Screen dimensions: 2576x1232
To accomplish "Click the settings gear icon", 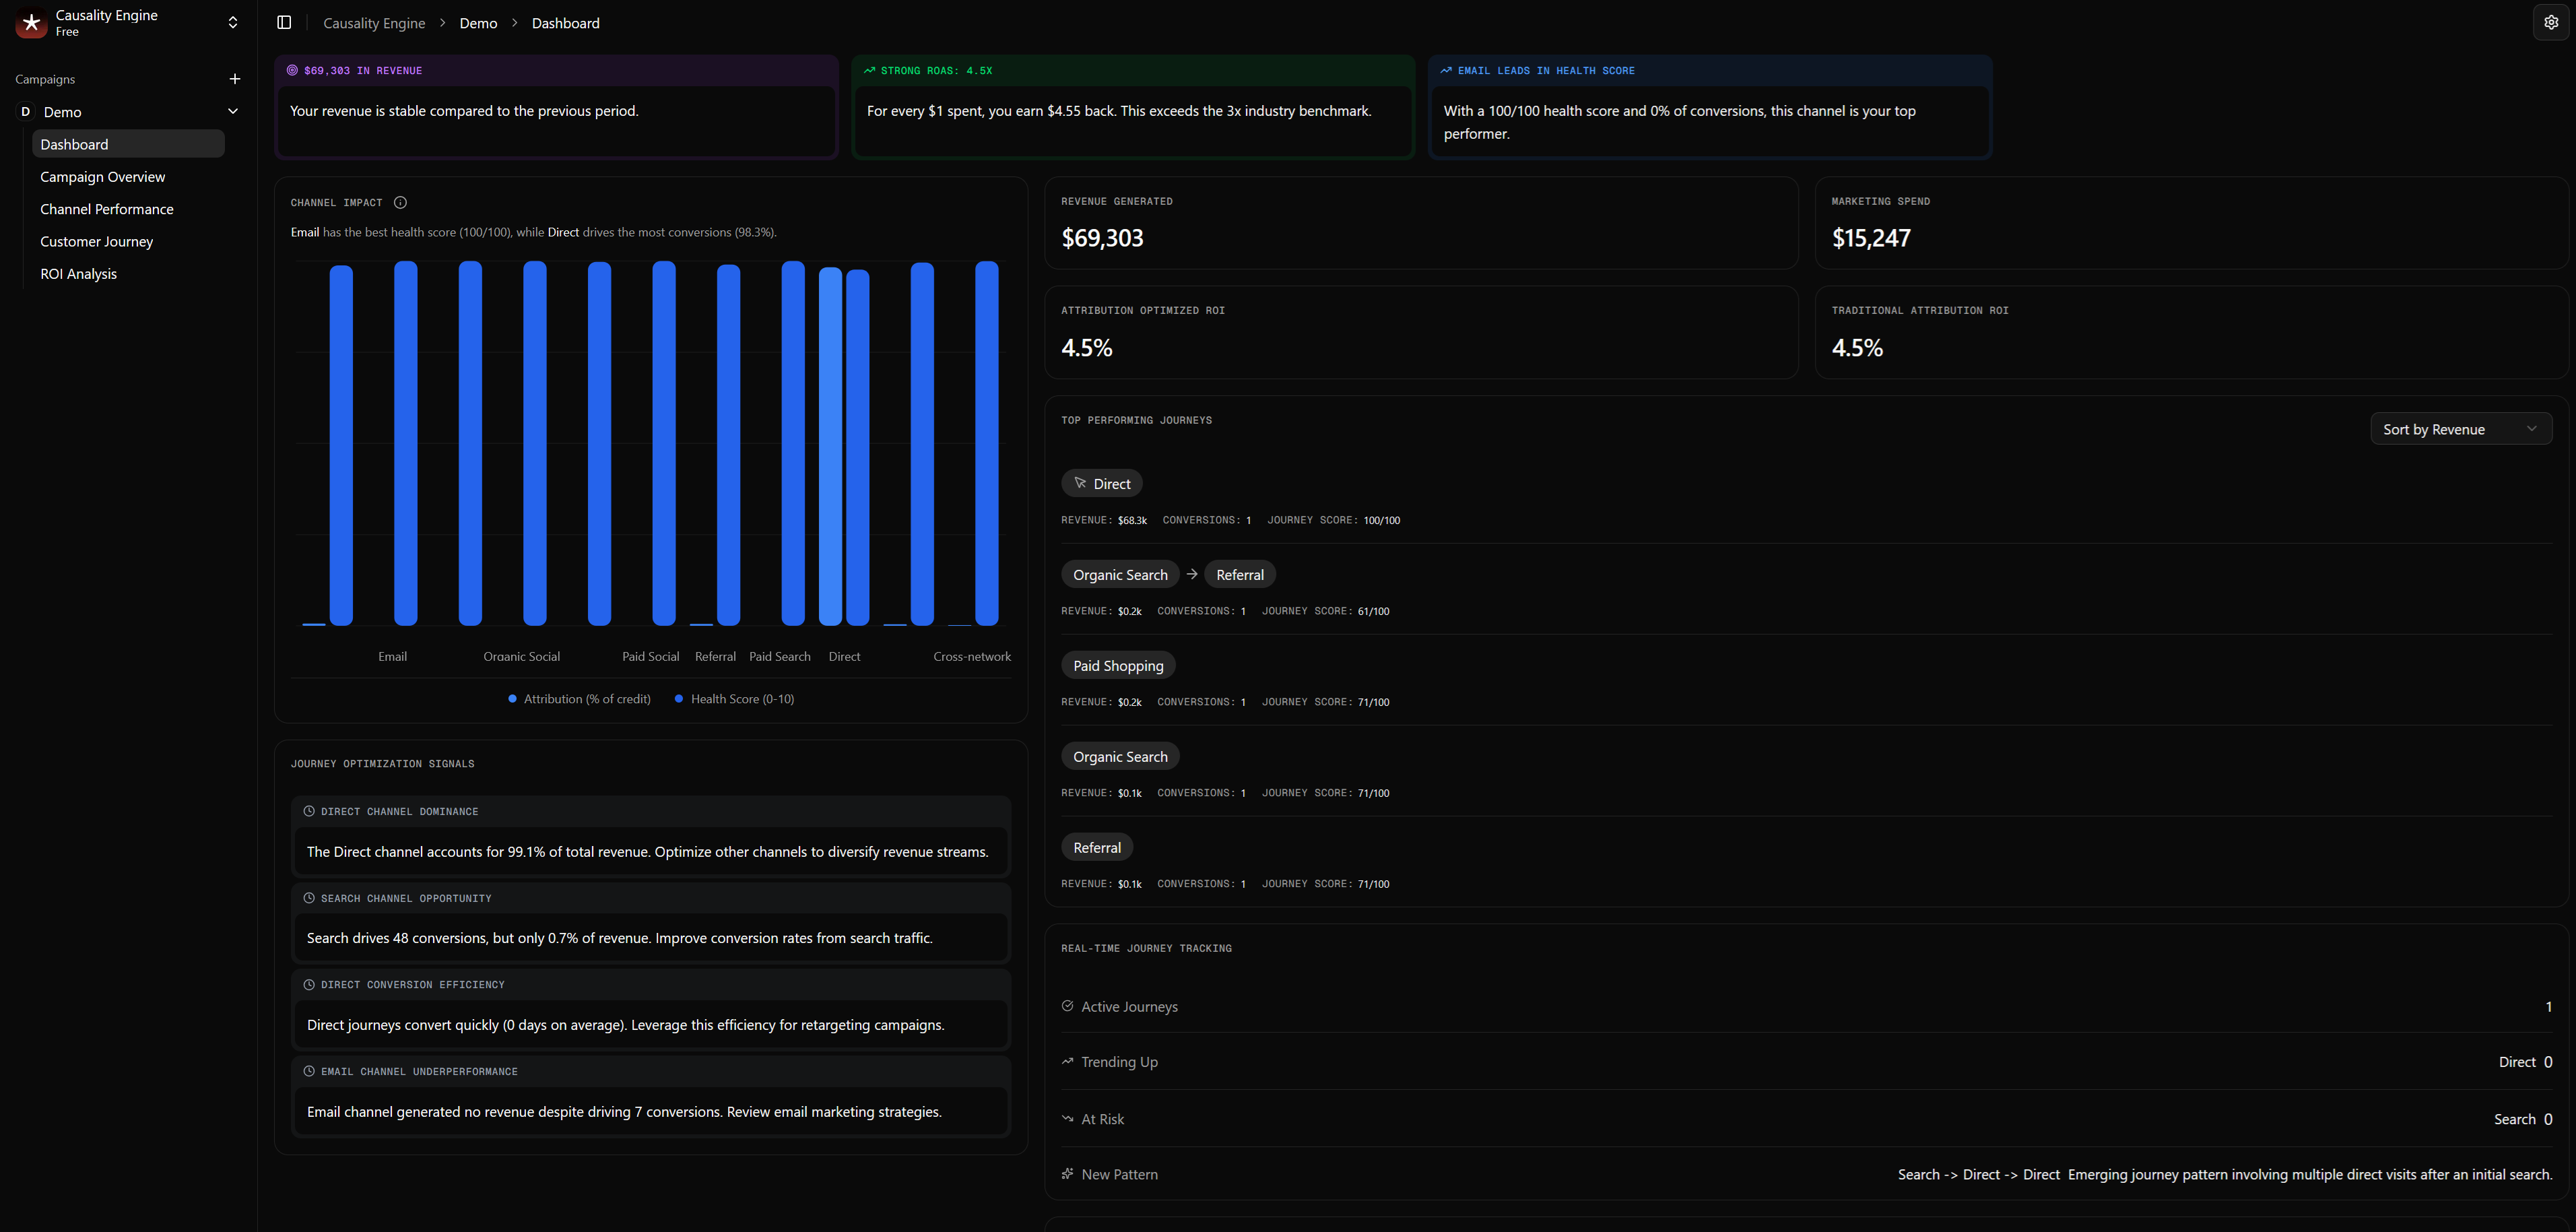I will (x=2551, y=22).
